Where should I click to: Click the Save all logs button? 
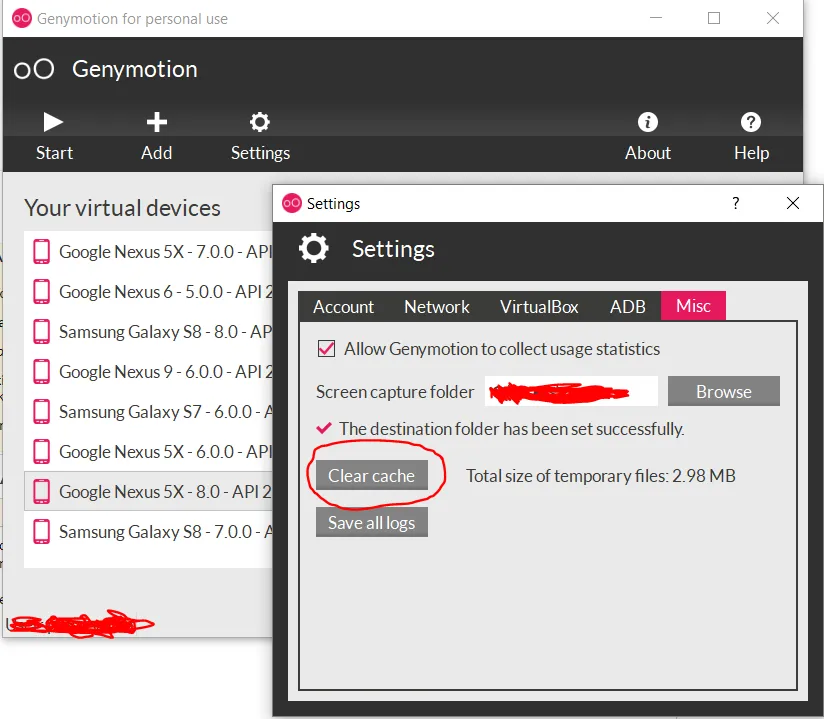coord(372,522)
